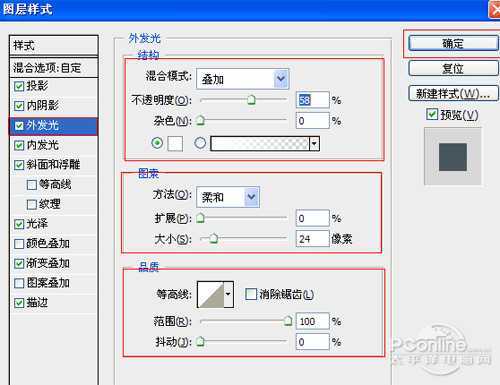Click the style preview thumbnail
The width and height of the screenshot is (500, 385).
453,156
